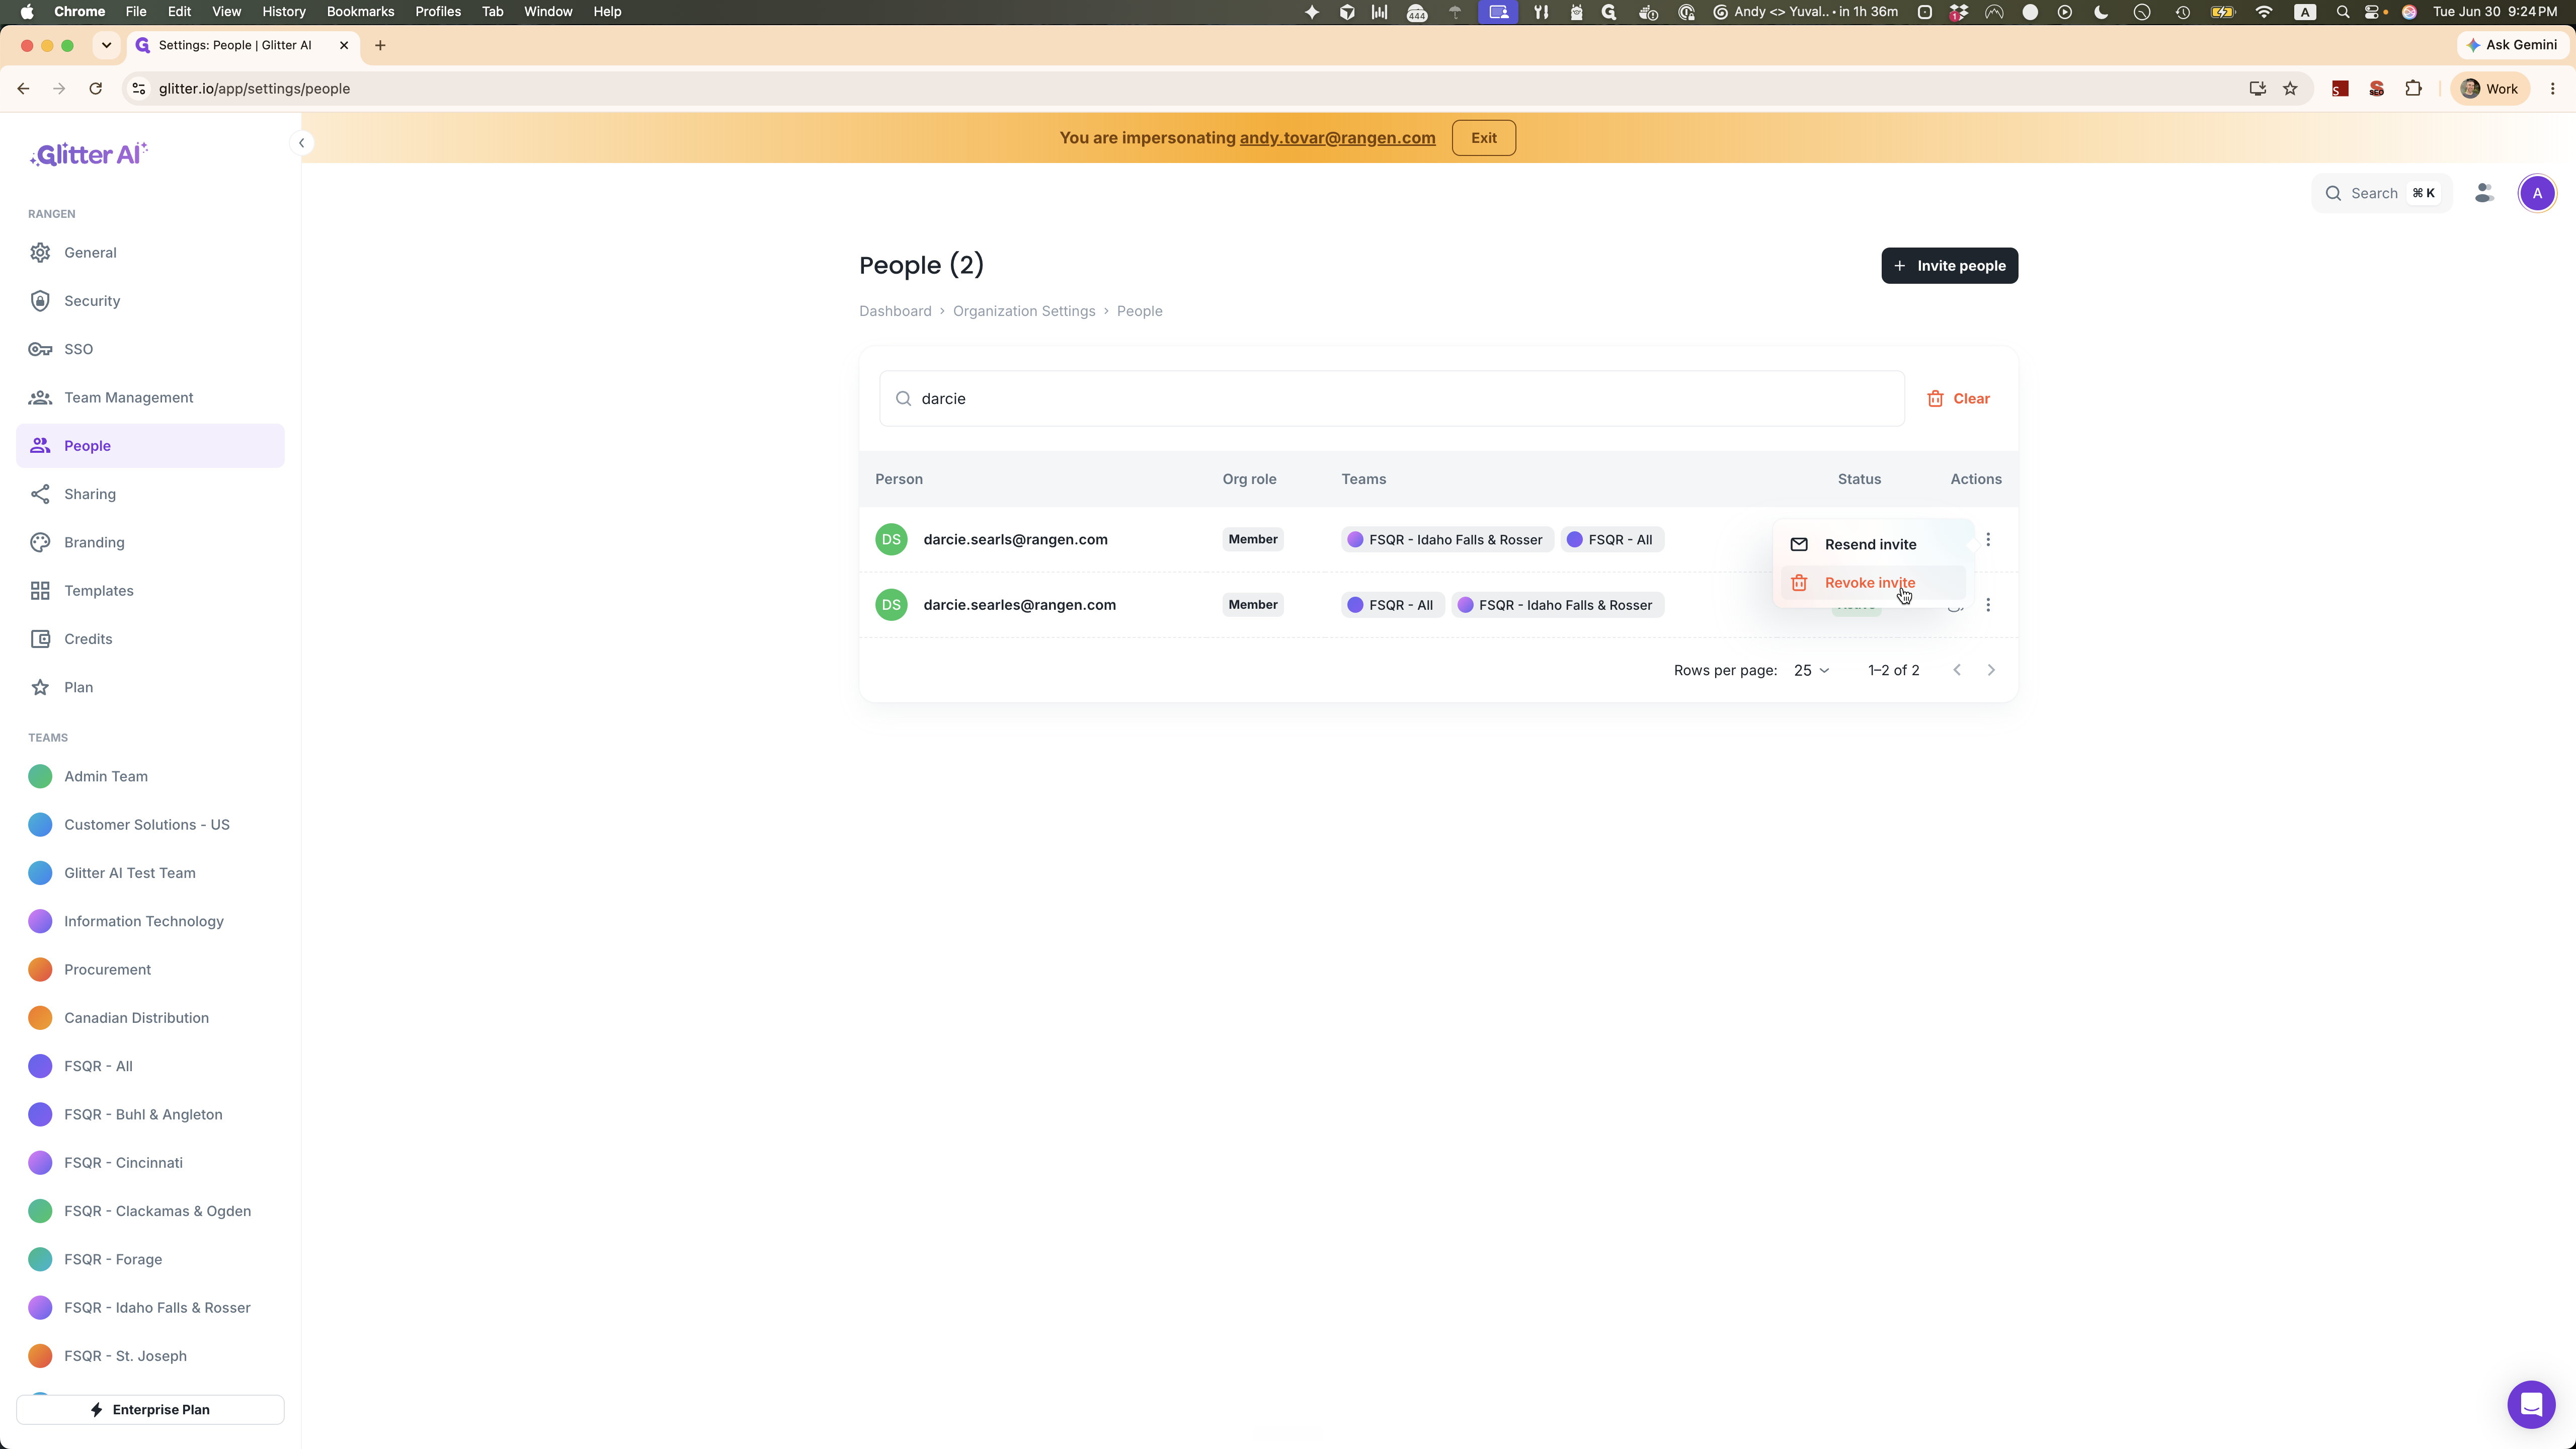Click the Glitter AI logo
This screenshot has height=1449, width=2576.
(x=89, y=154)
